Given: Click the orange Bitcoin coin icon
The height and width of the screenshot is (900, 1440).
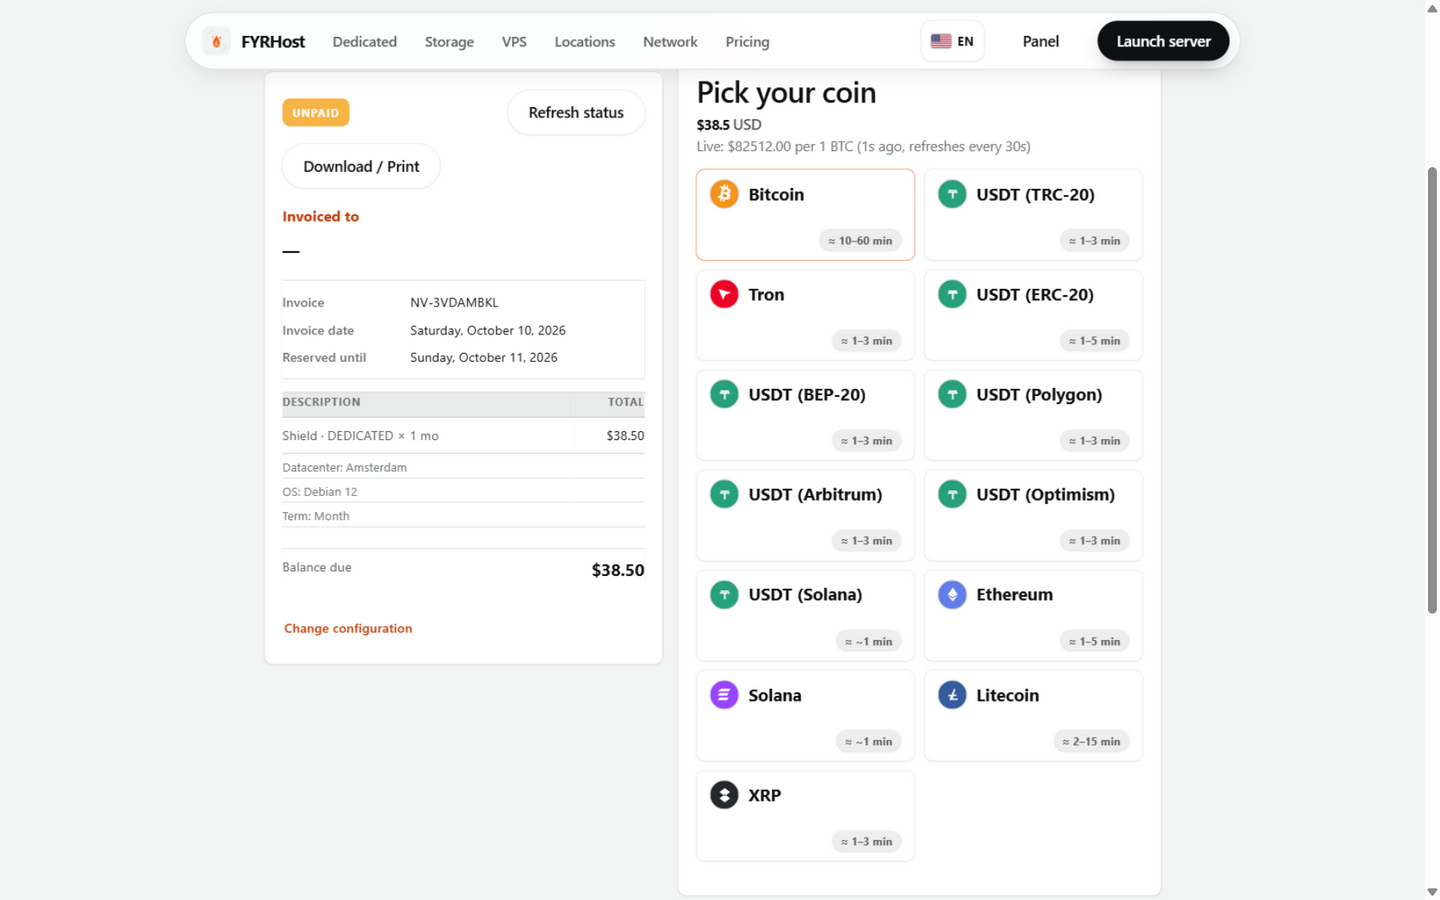Looking at the screenshot, I should click(724, 194).
